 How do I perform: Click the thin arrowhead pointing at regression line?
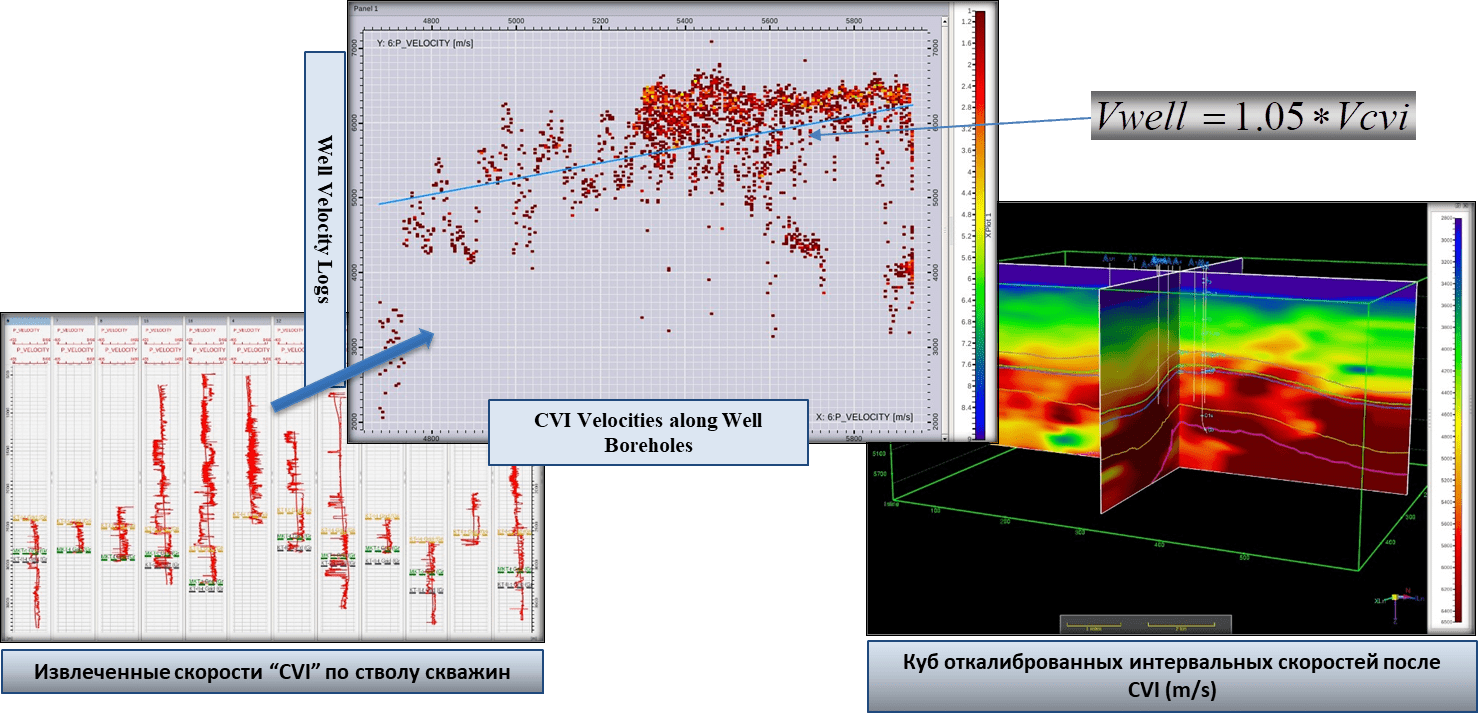[x=817, y=134]
